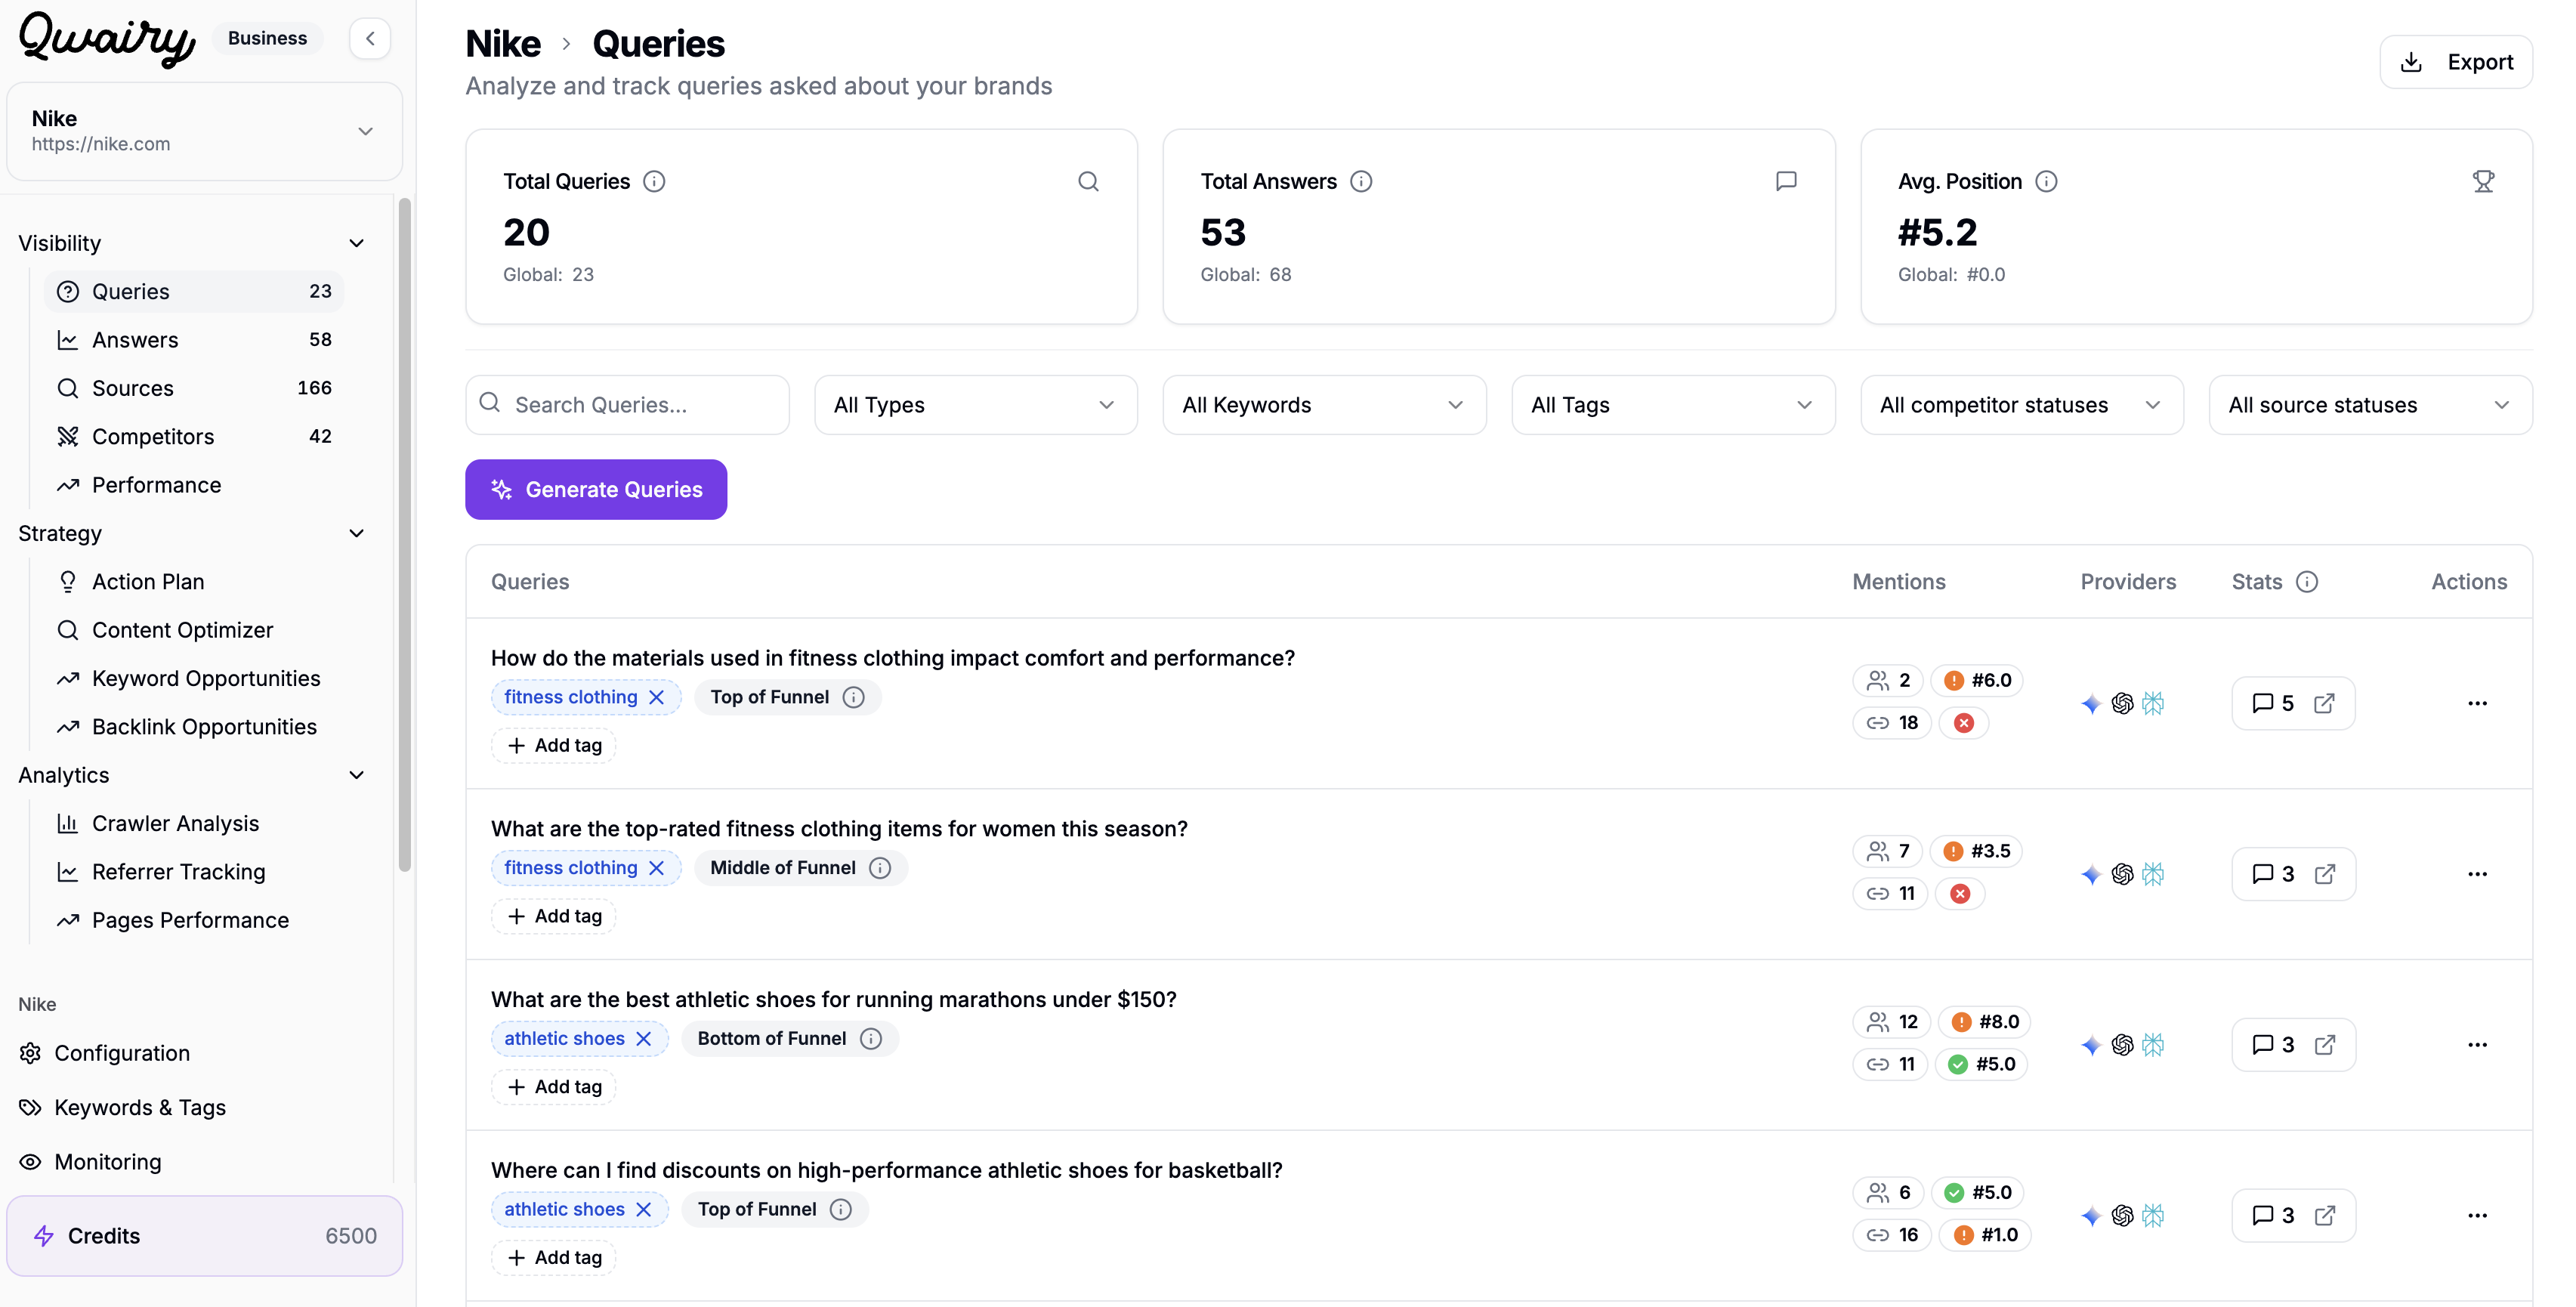The image size is (2576, 1307).
Task: Click the Quairy logo
Action: pos(107,39)
